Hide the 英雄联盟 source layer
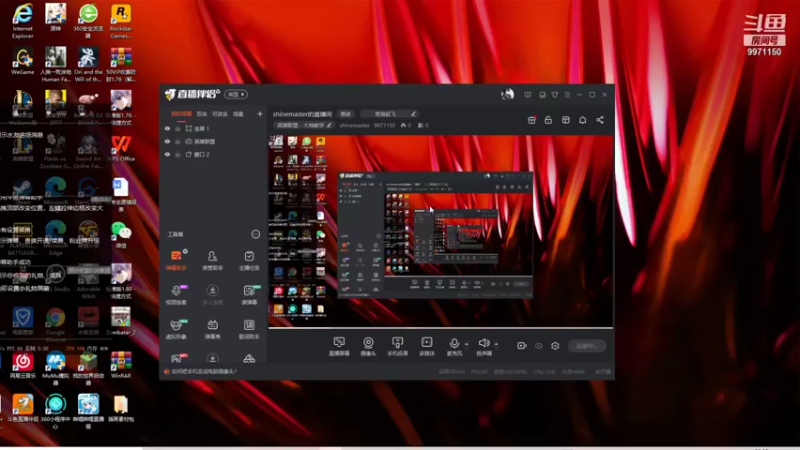Viewport: 800px width, 450px height. point(167,141)
